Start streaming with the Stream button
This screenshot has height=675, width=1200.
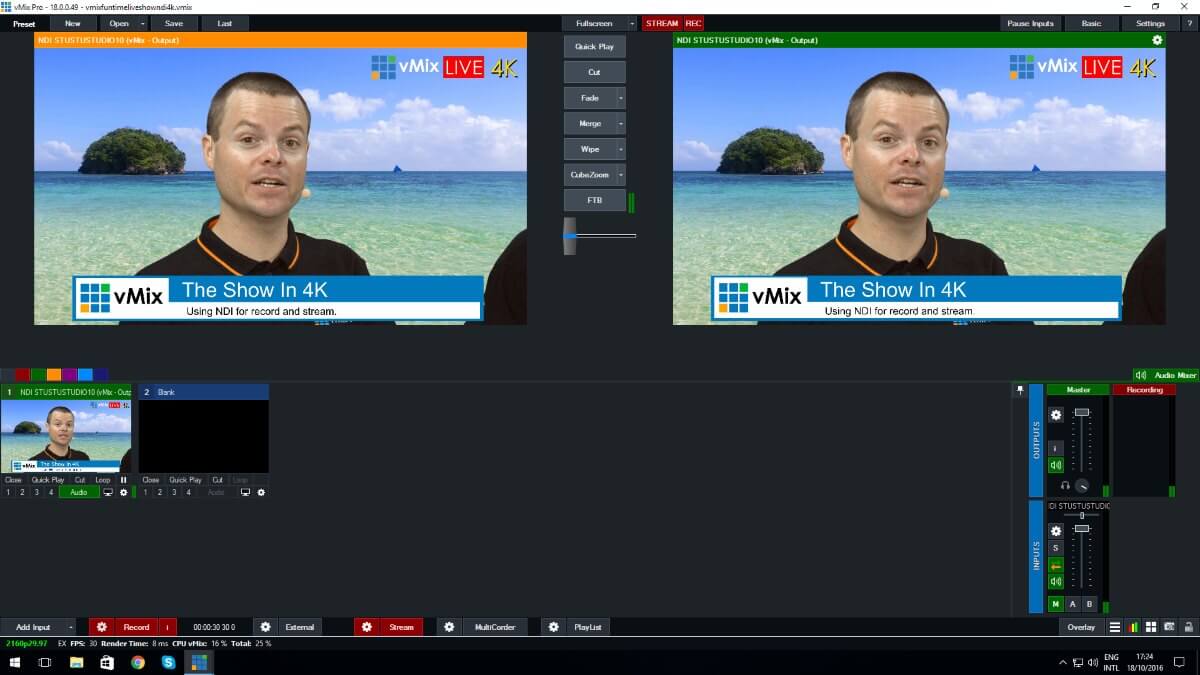point(401,627)
